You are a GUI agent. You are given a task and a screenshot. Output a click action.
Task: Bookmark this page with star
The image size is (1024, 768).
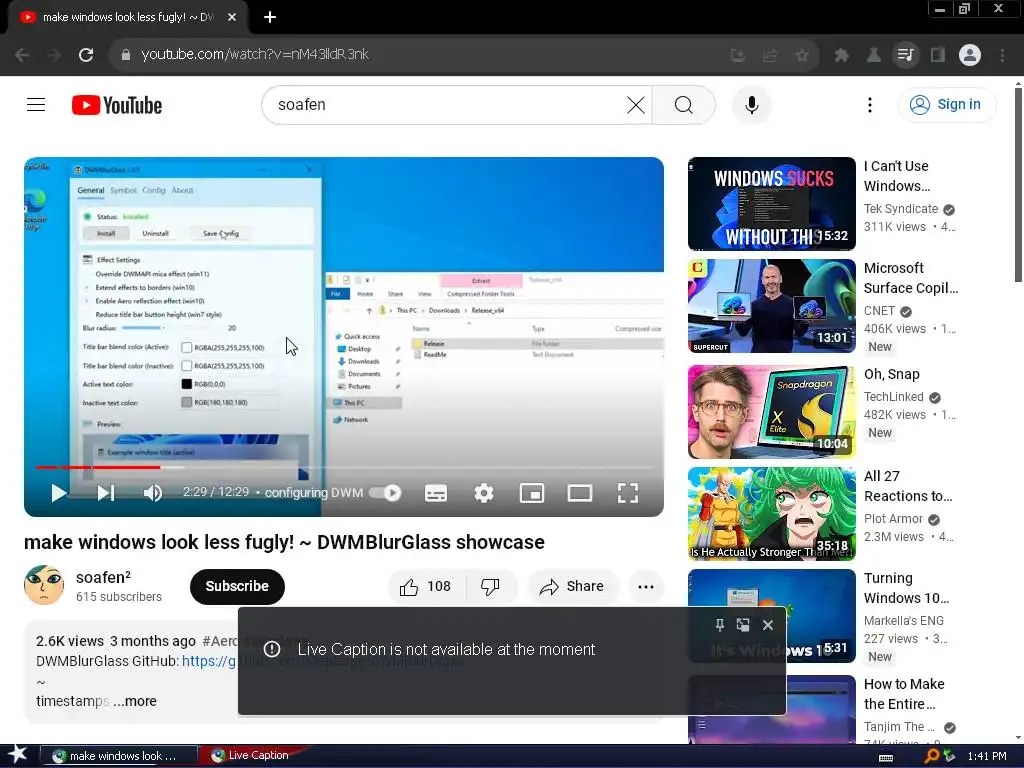click(x=802, y=56)
